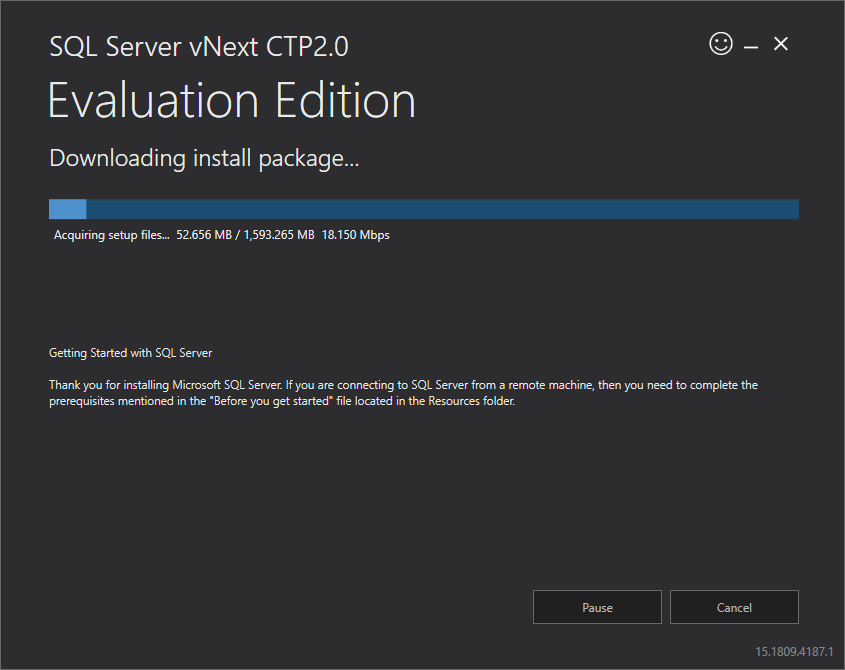Screen dimensions: 845x670
Task: Cancel the SQL Server download
Action: tap(734, 607)
